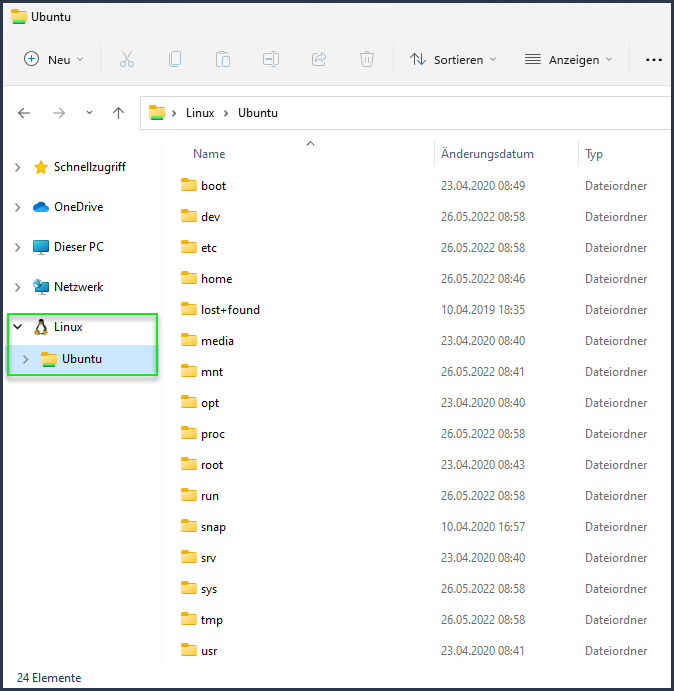
Task: Sort by the Typ column header
Action: pyautogui.click(x=594, y=154)
